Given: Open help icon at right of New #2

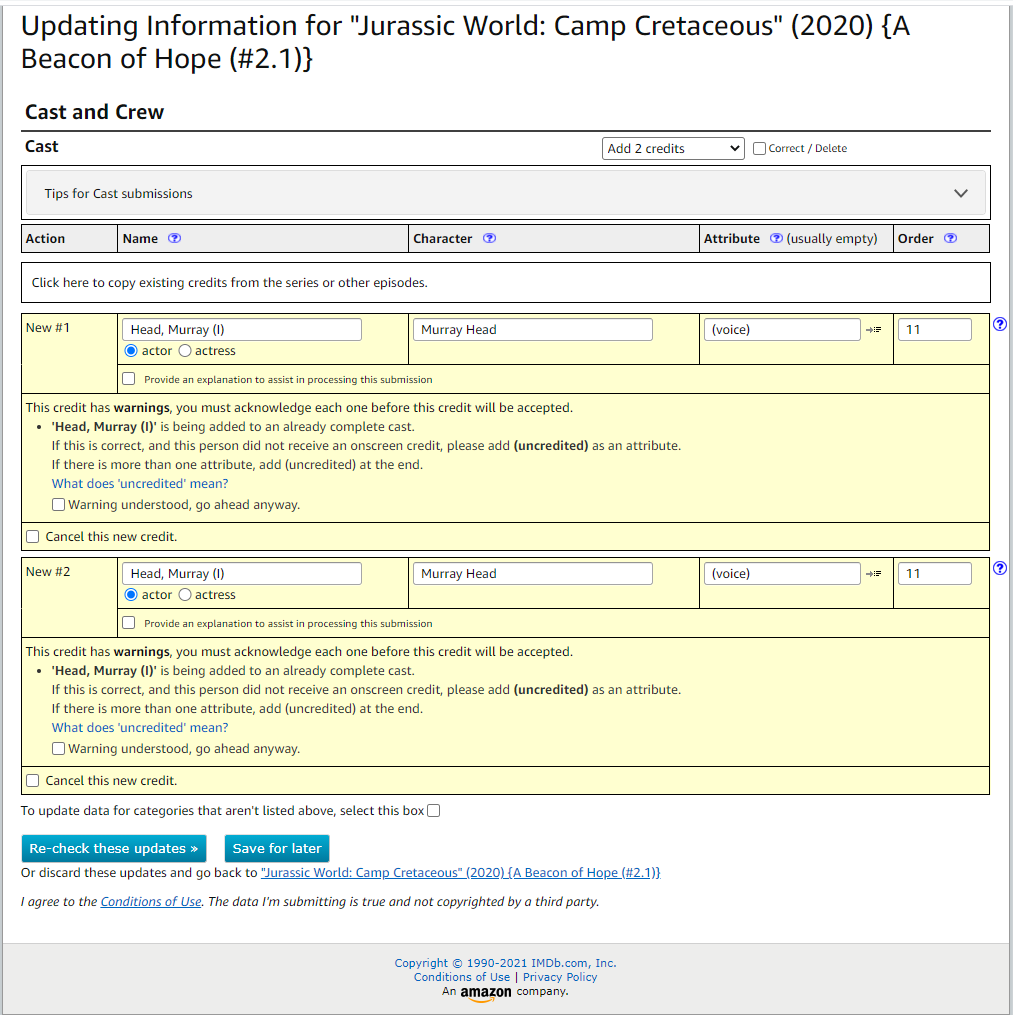Looking at the screenshot, I should click(x=1000, y=569).
